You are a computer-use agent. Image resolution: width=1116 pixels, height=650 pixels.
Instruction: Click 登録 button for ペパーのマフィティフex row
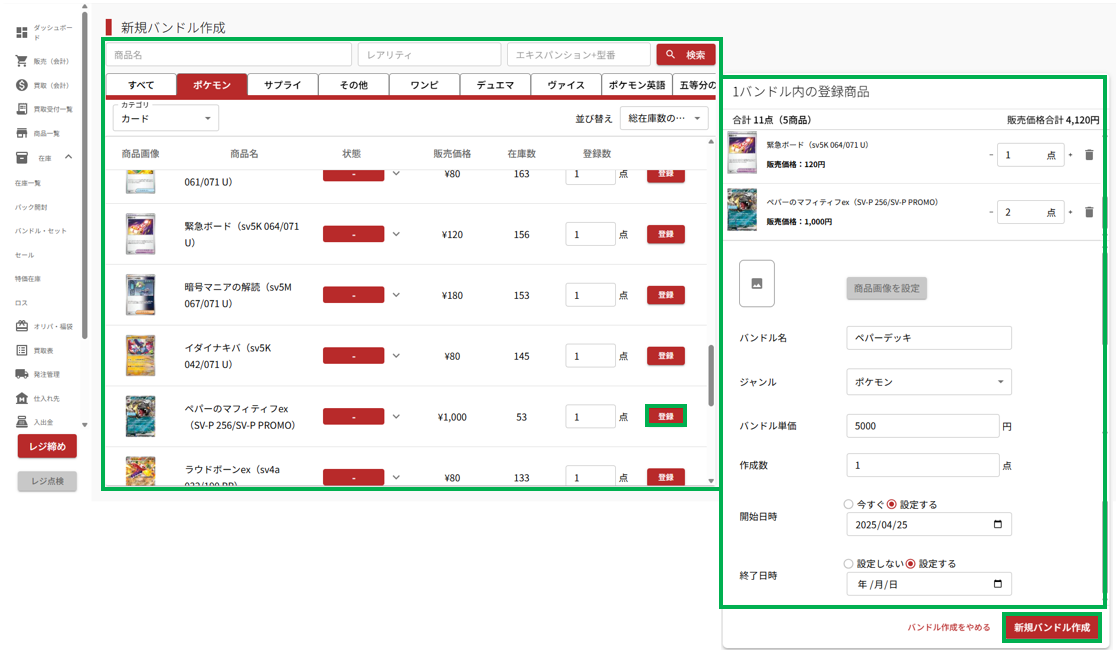[666, 416]
